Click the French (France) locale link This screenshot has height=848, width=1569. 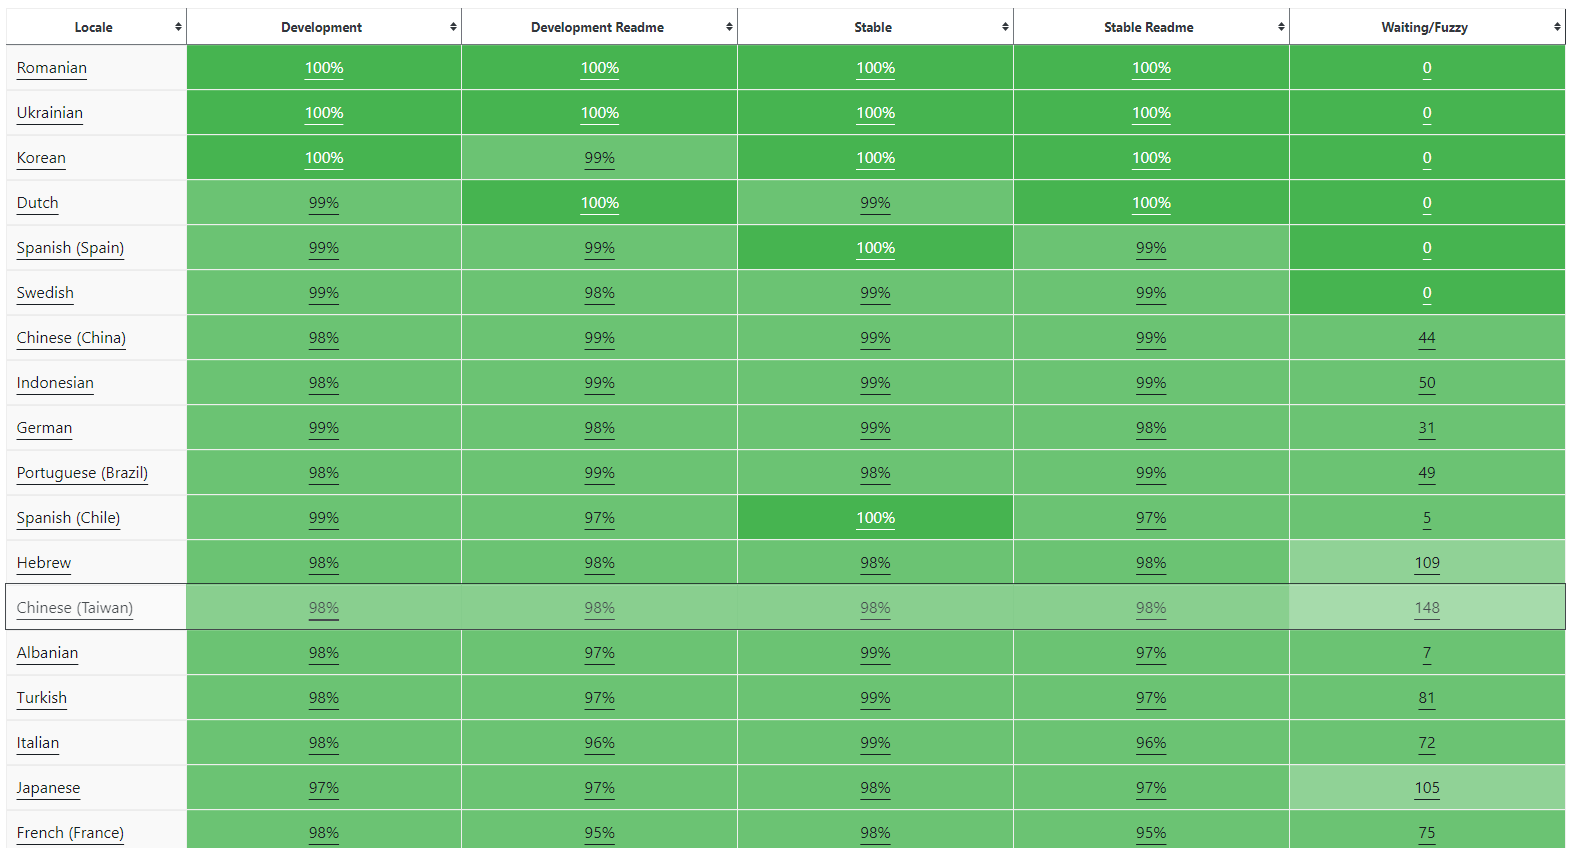[x=70, y=833]
